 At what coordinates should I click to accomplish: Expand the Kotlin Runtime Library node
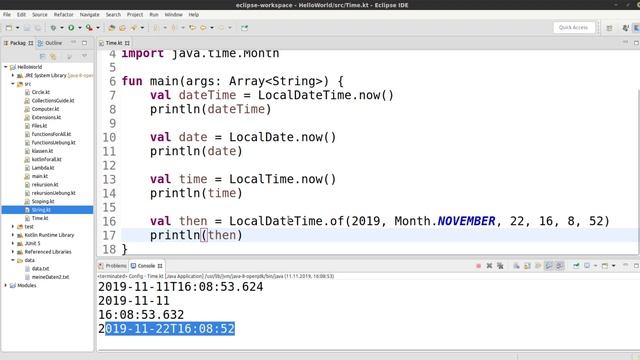[x=13, y=235]
